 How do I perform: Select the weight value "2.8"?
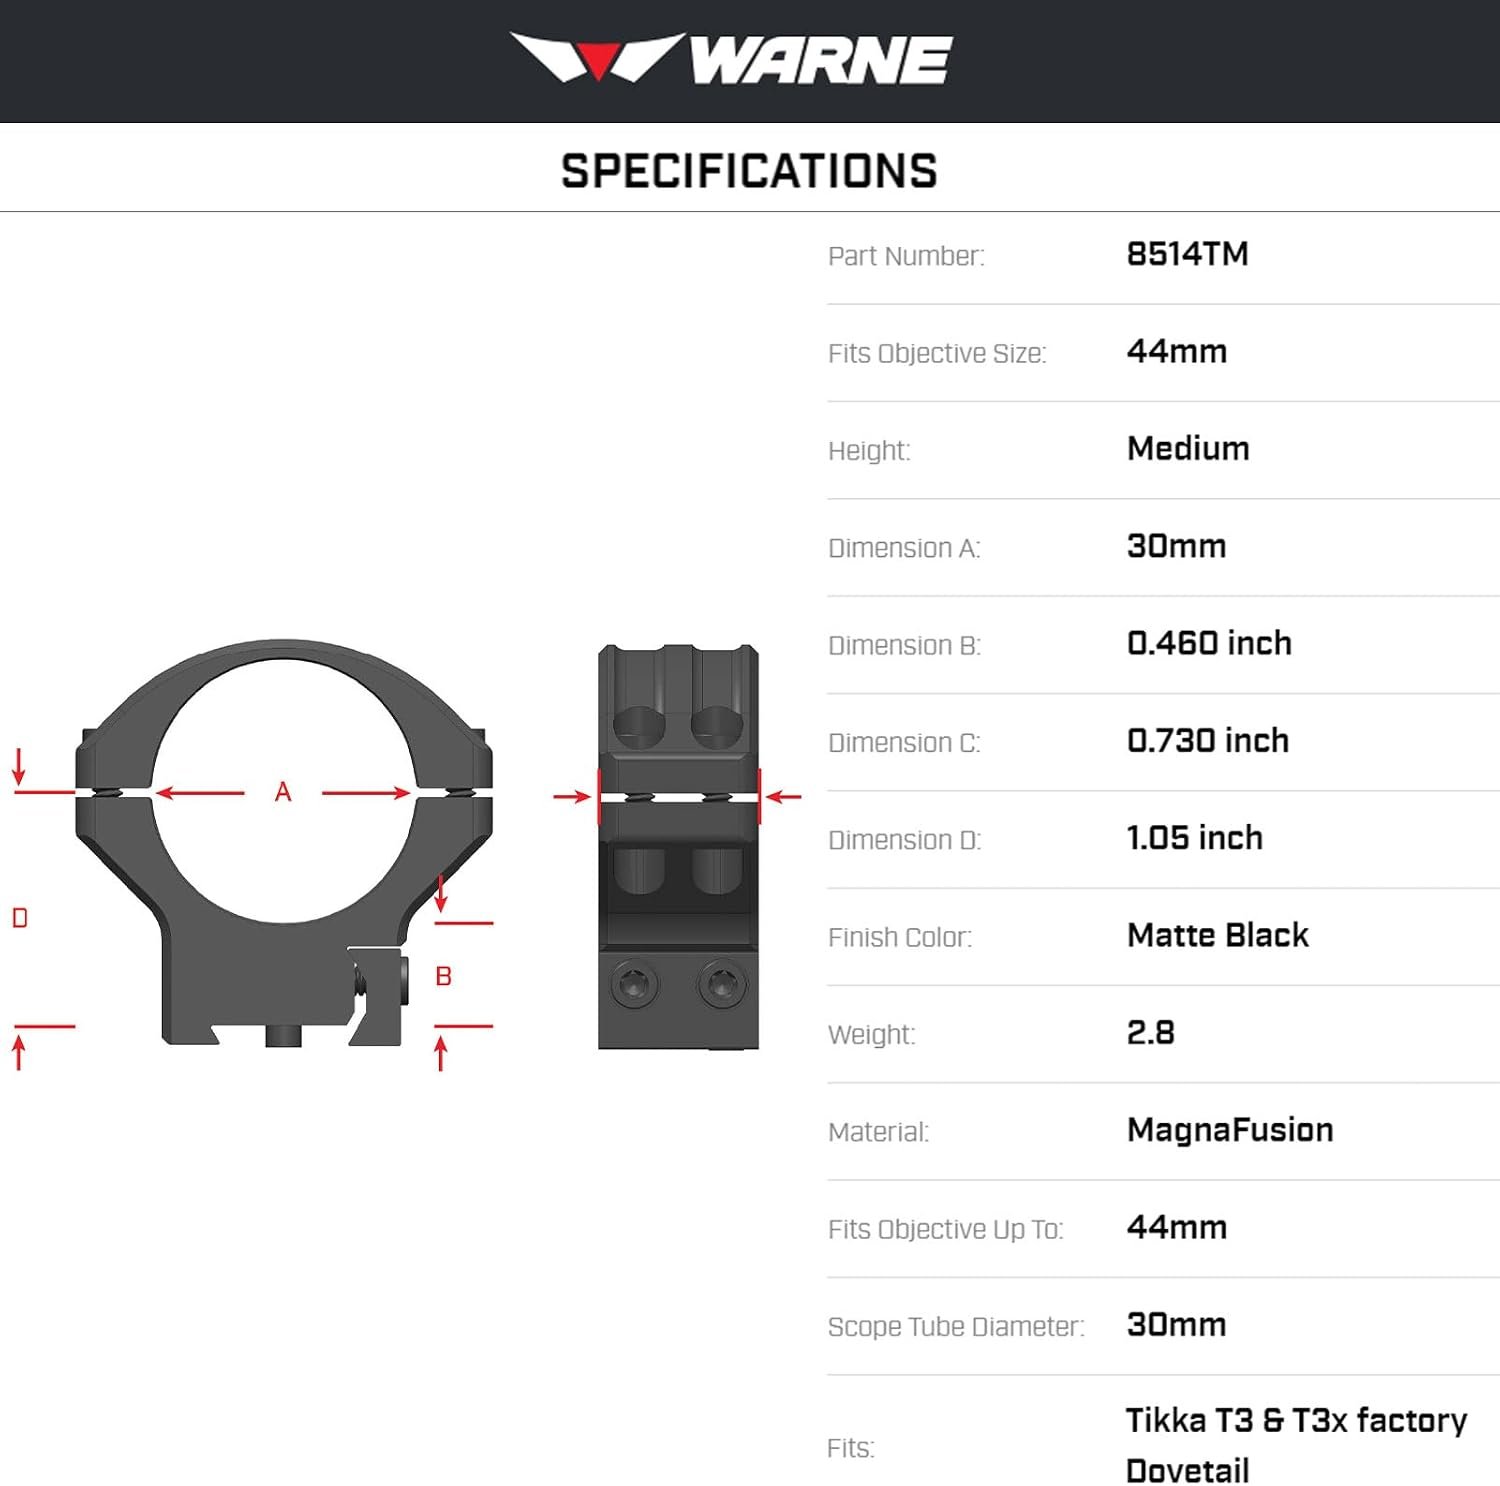pyautogui.click(x=1151, y=1032)
